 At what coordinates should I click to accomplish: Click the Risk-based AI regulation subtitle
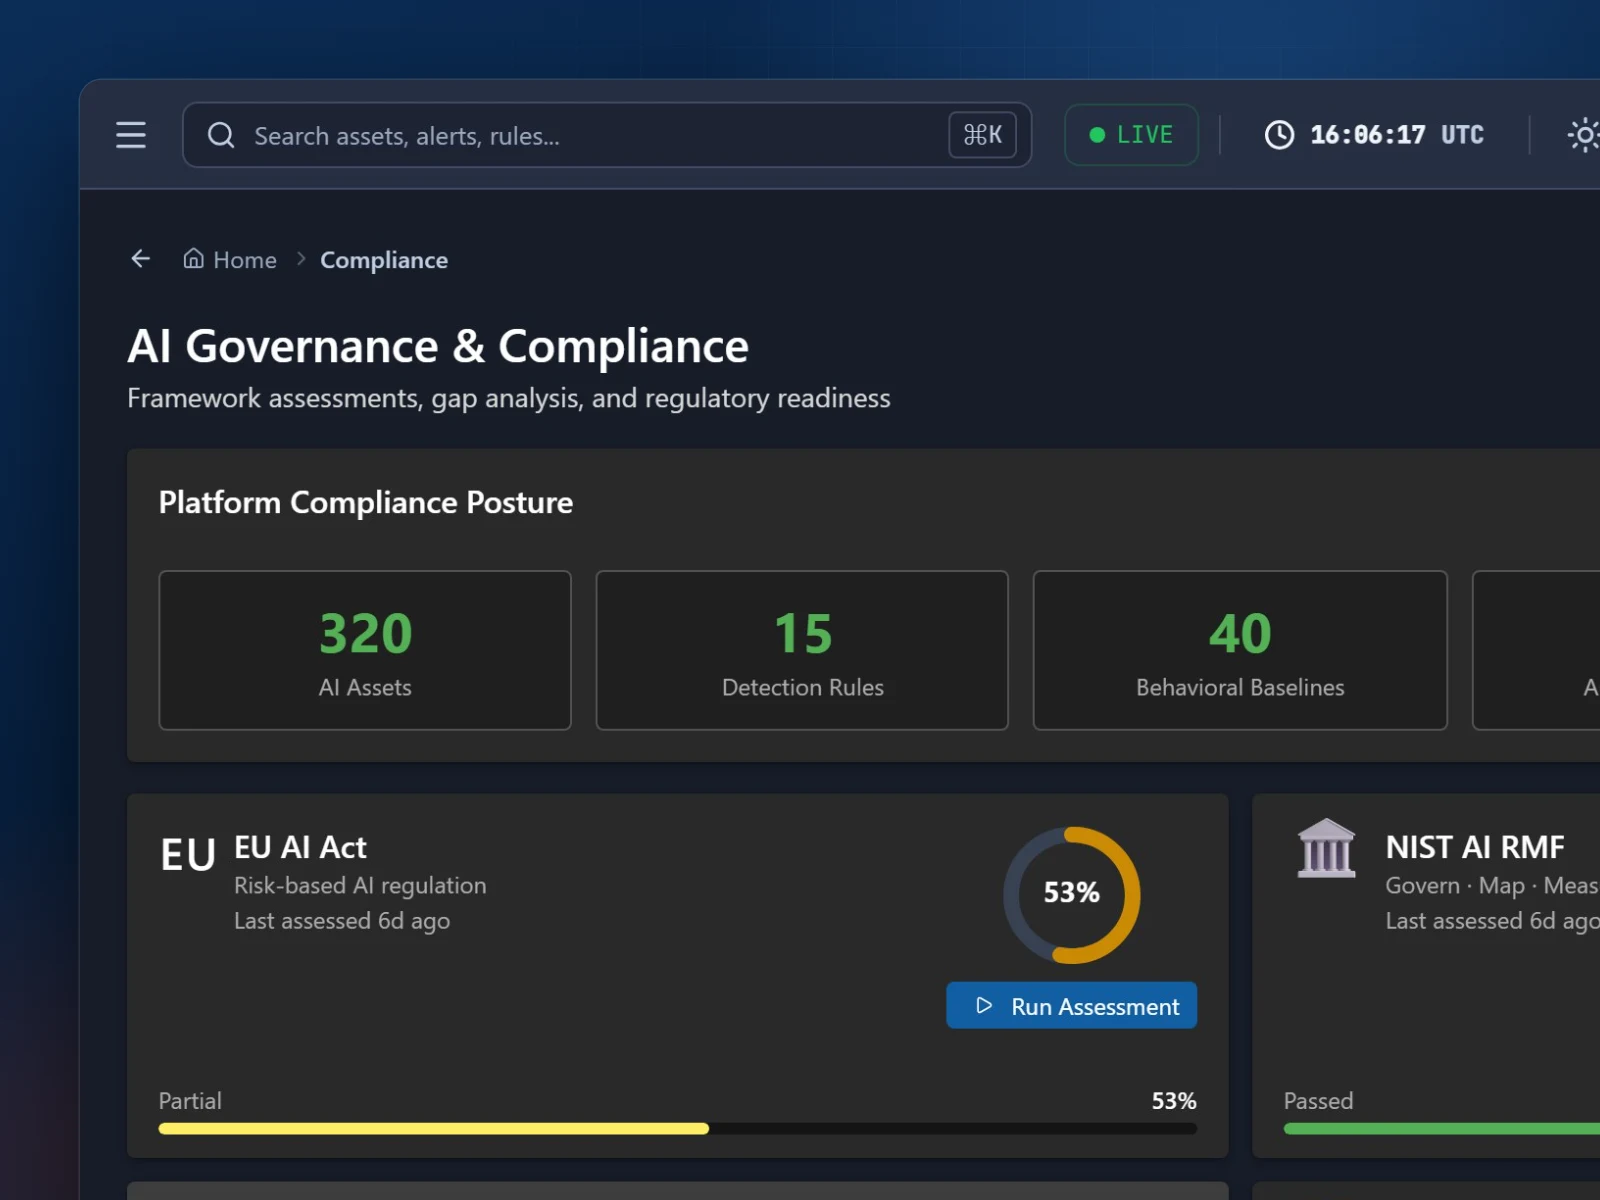tap(360, 886)
